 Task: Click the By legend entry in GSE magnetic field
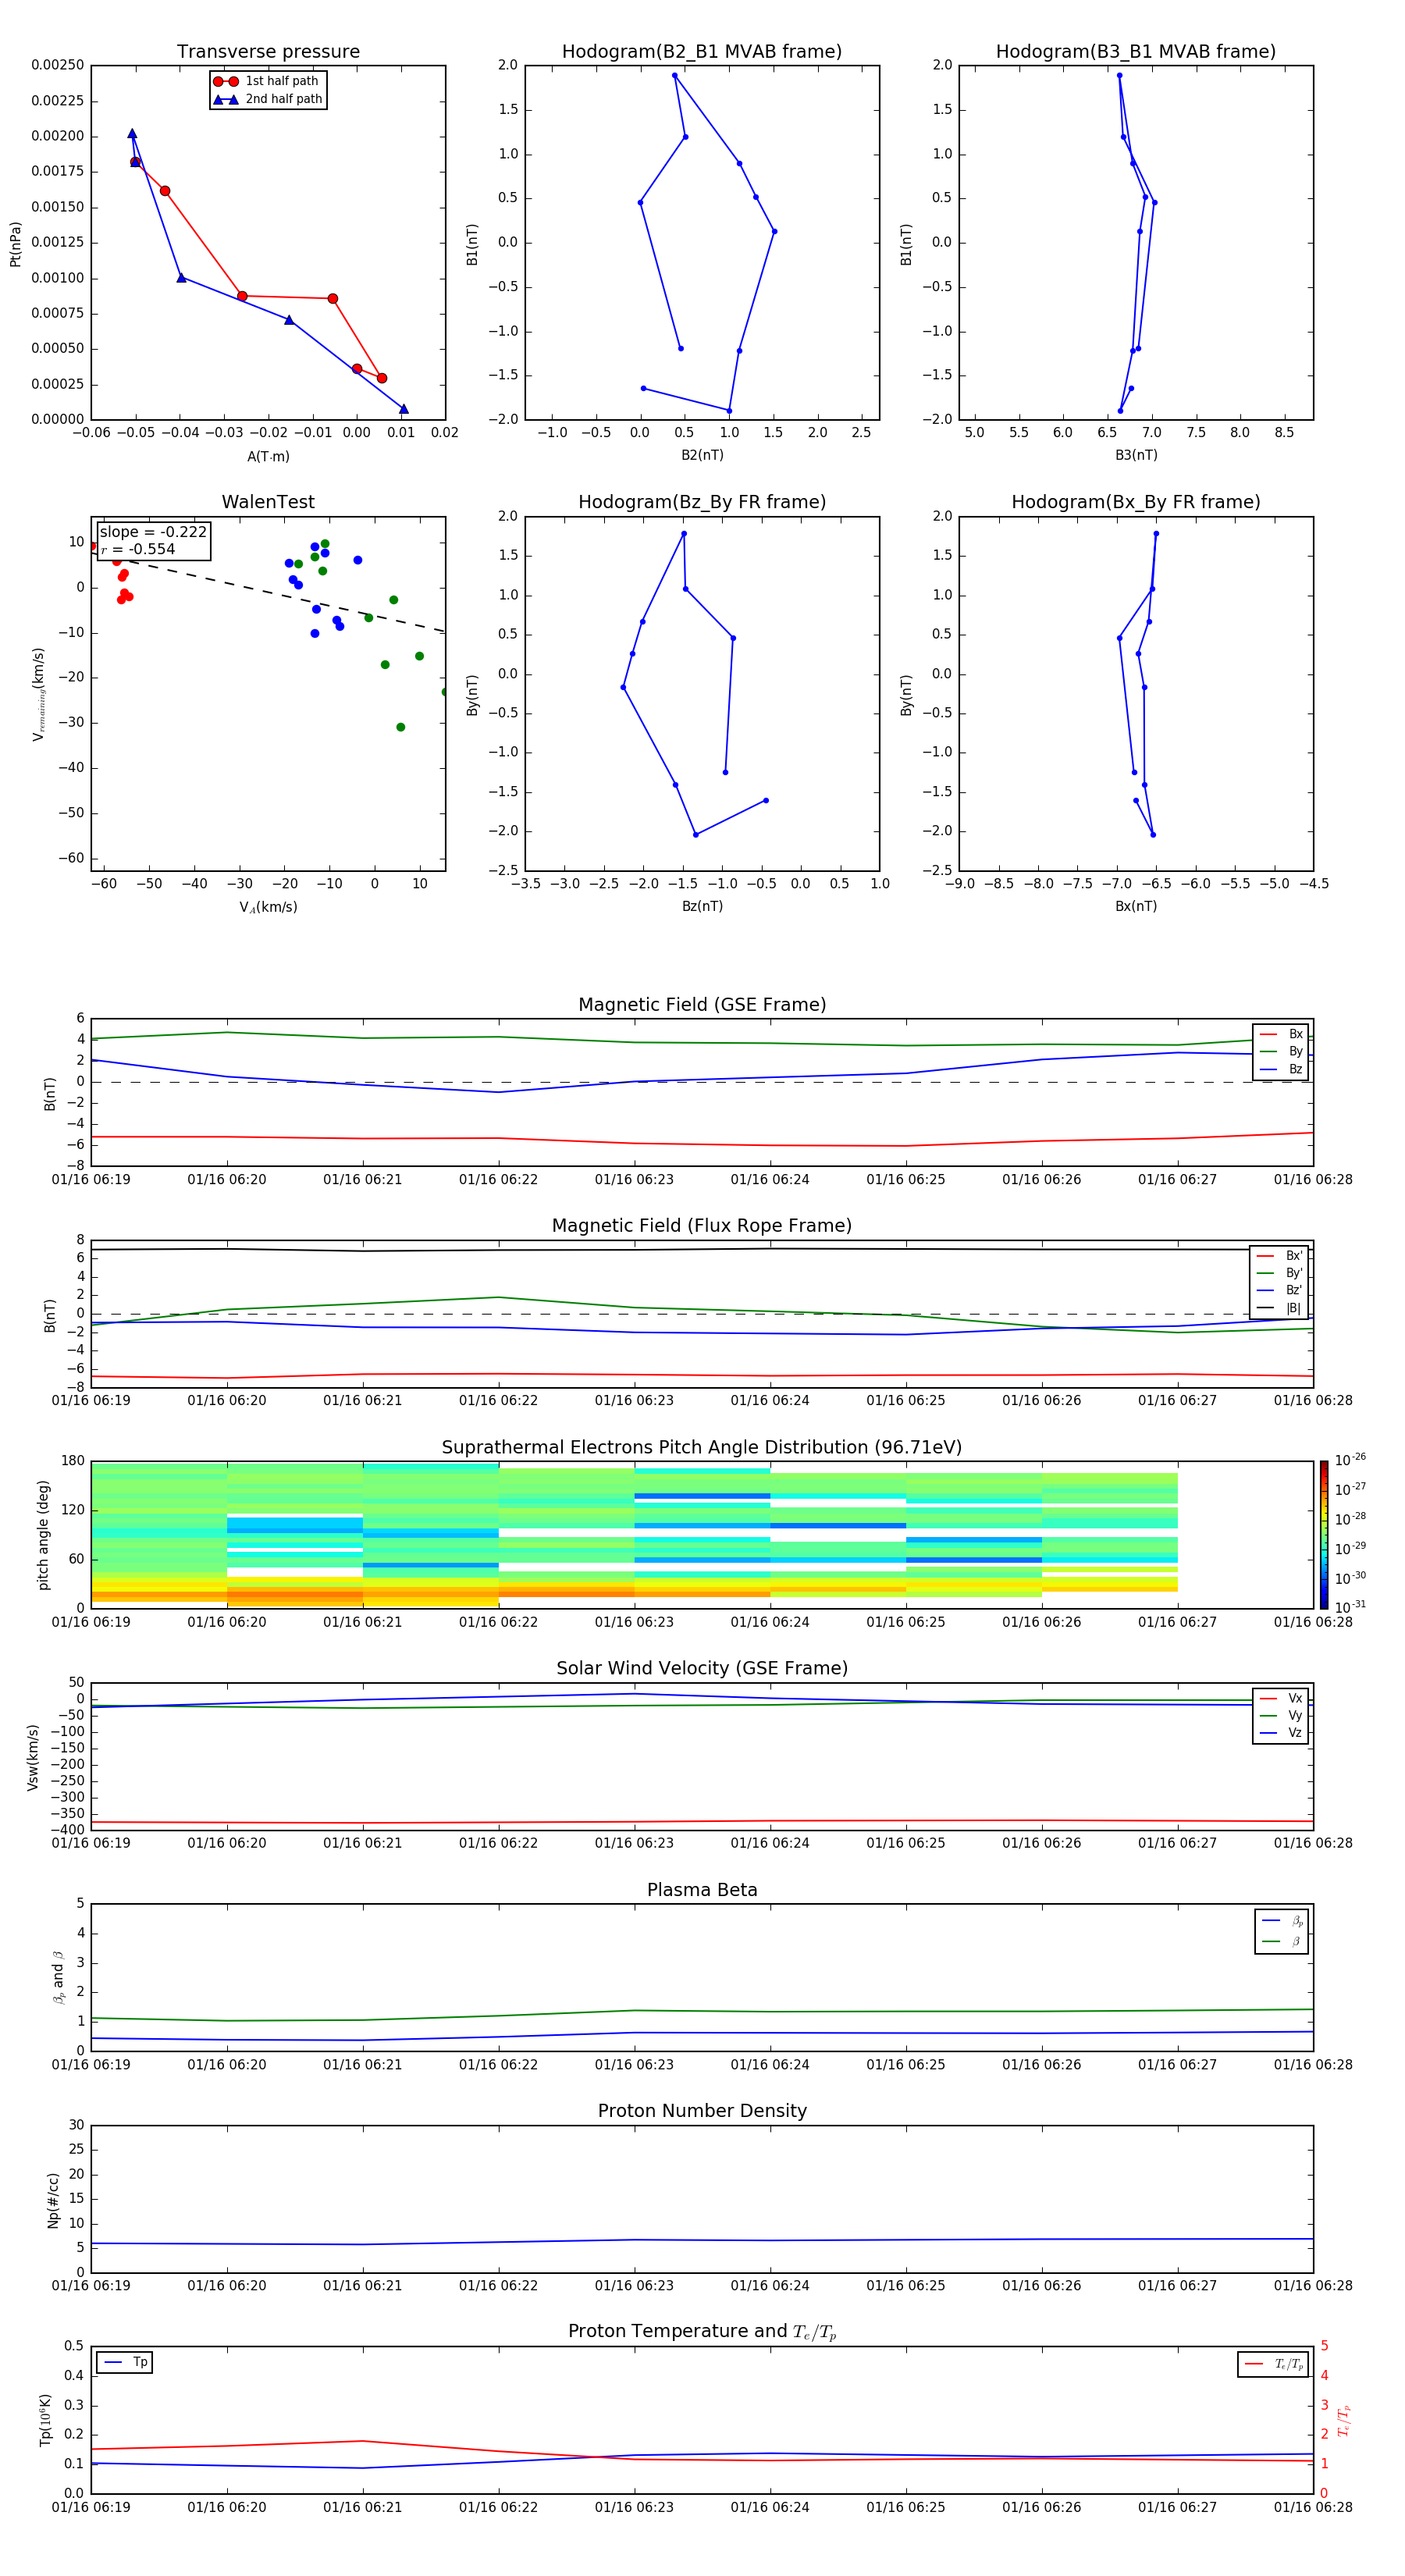1281,1051
